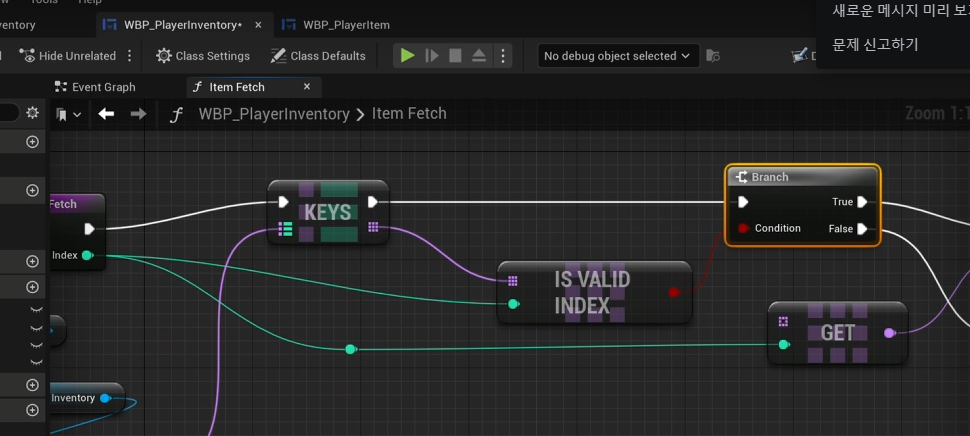Click Item Fetch in the breadcrumb
The height and width of the screenshot is (436, 970).
point(409,114)
